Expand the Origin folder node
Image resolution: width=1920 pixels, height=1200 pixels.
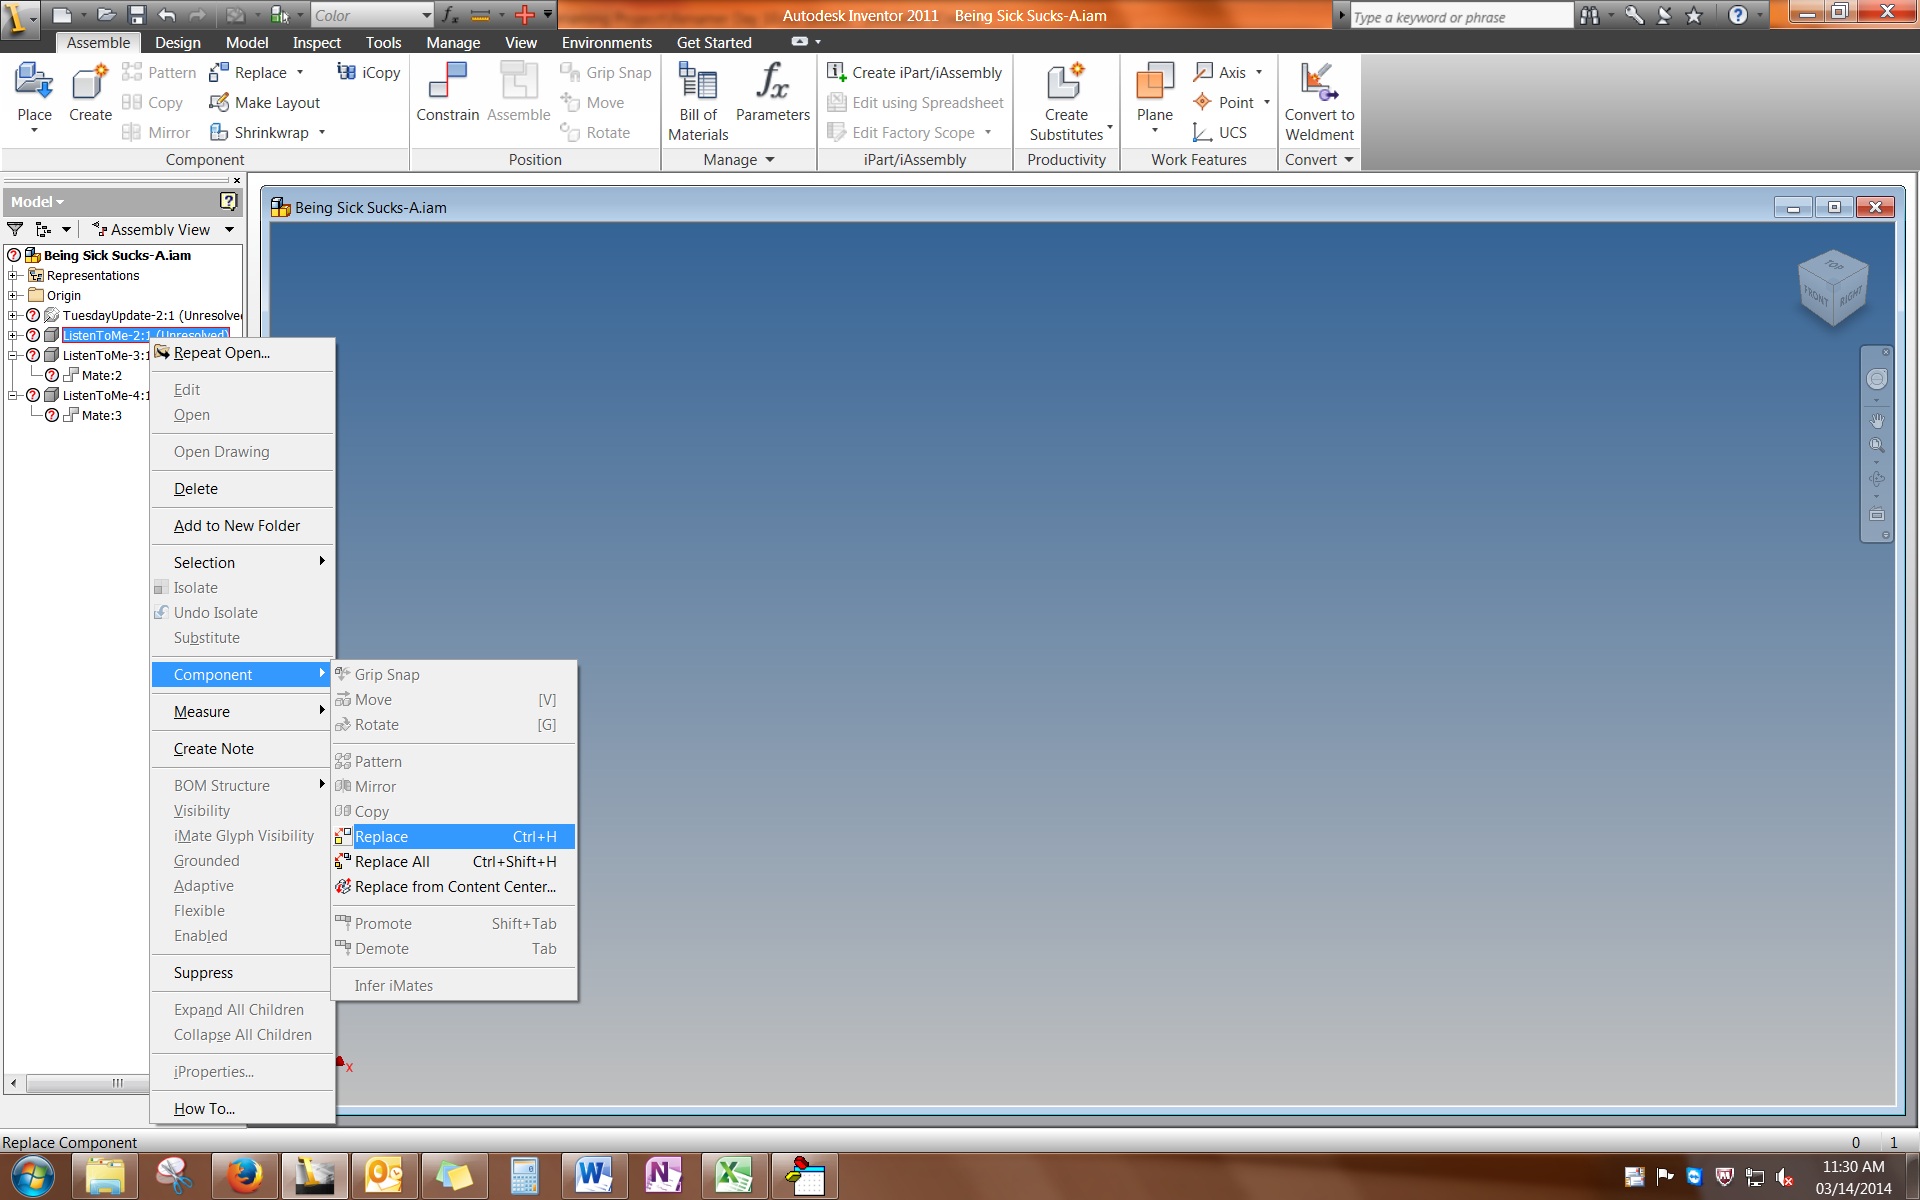pos(13,295)
